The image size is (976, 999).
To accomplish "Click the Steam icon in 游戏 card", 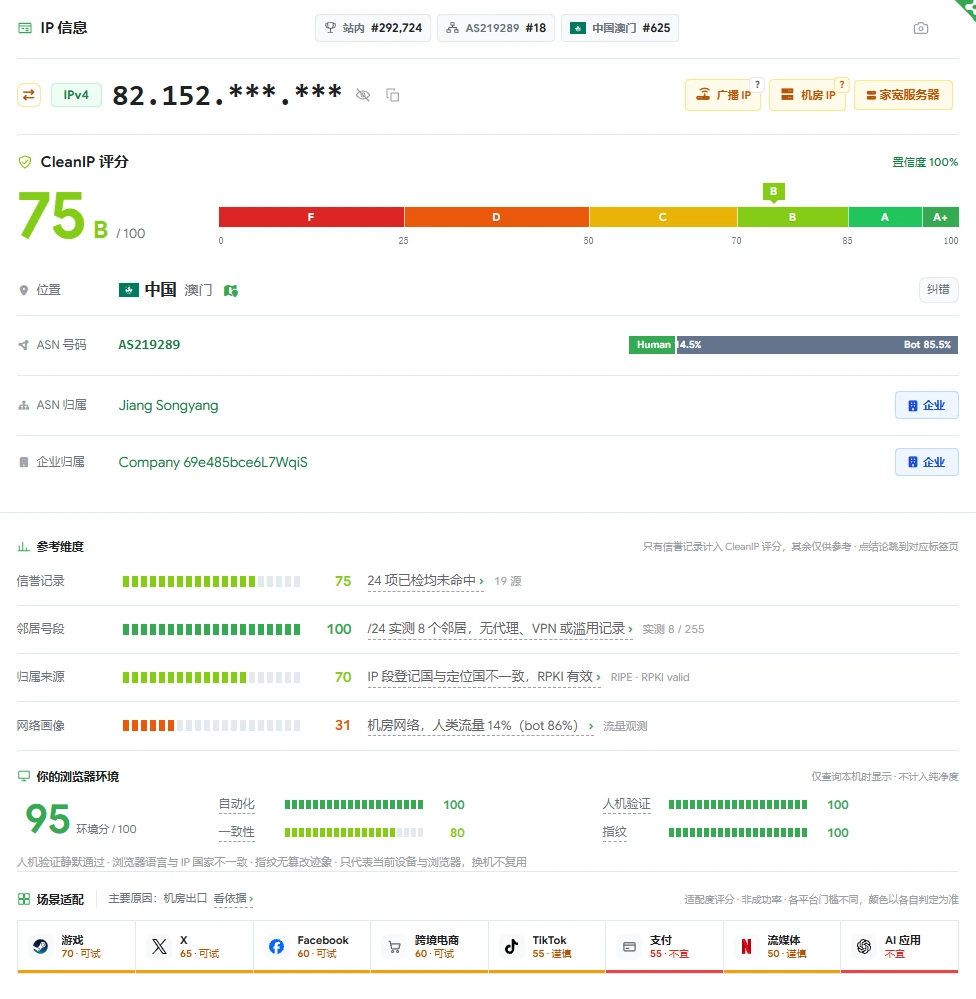I will click(41, 946).
